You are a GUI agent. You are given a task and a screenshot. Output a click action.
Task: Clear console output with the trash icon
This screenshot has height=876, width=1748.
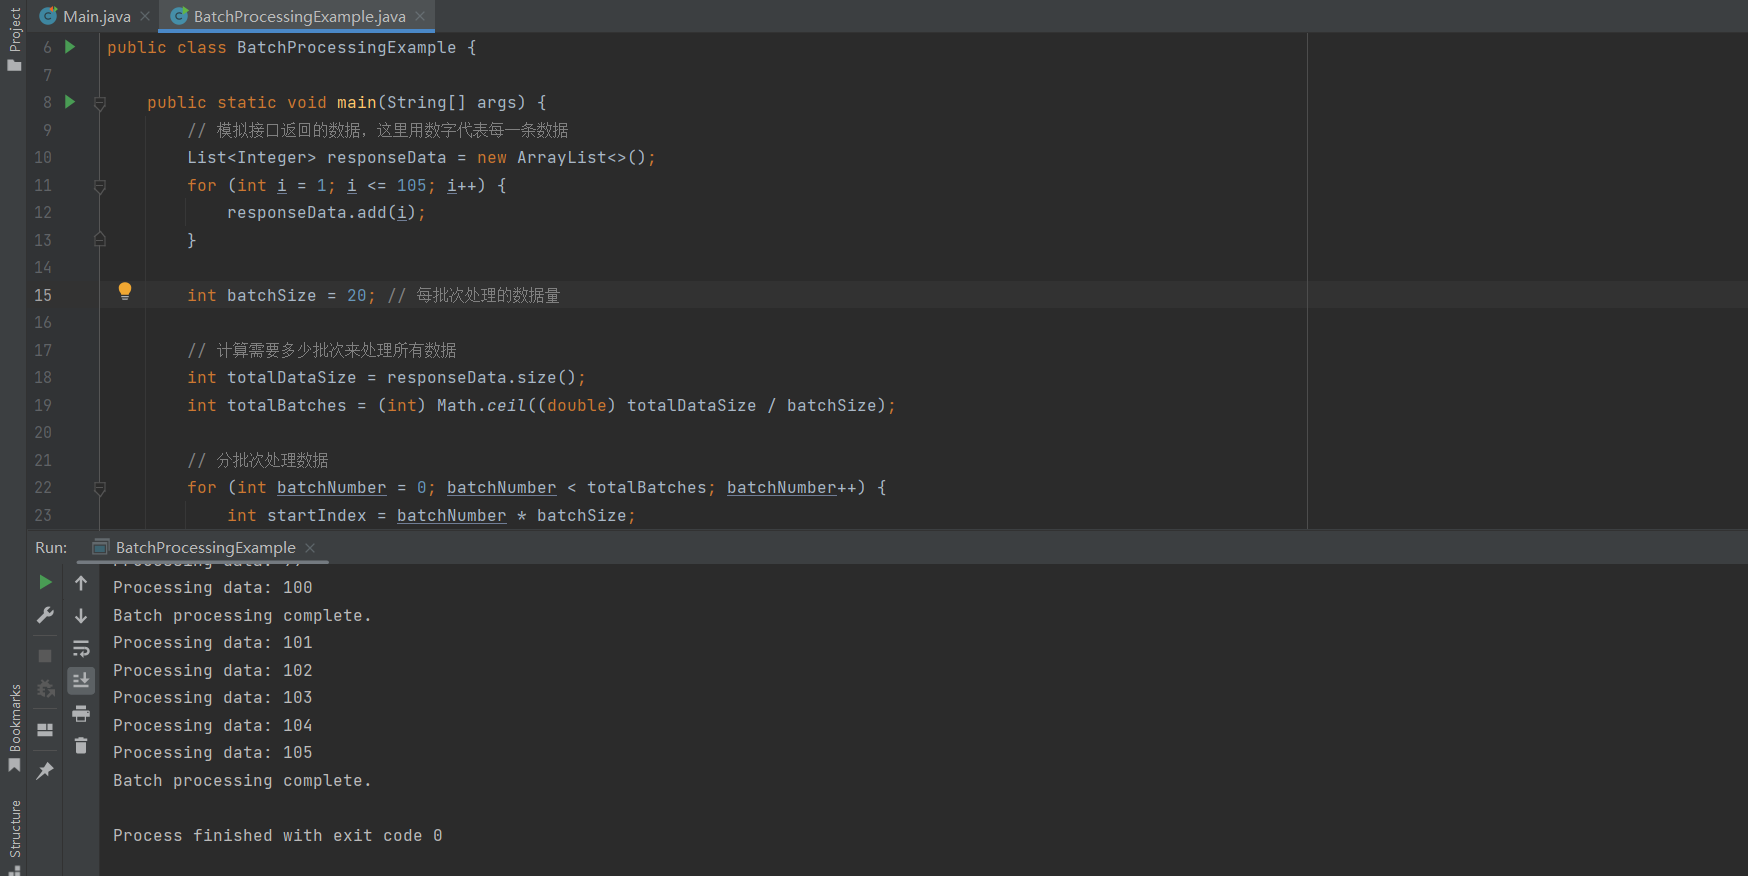coord(81,746)
